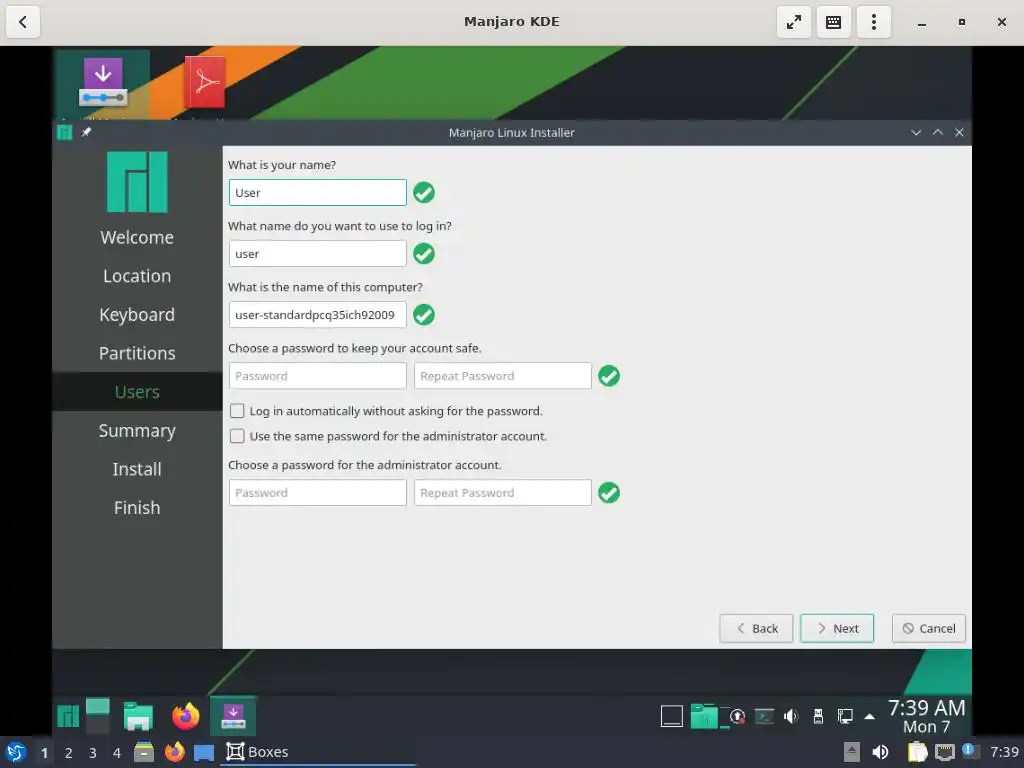
Task: Open host file manager taskbar icon
Action: tap(144, 752)
